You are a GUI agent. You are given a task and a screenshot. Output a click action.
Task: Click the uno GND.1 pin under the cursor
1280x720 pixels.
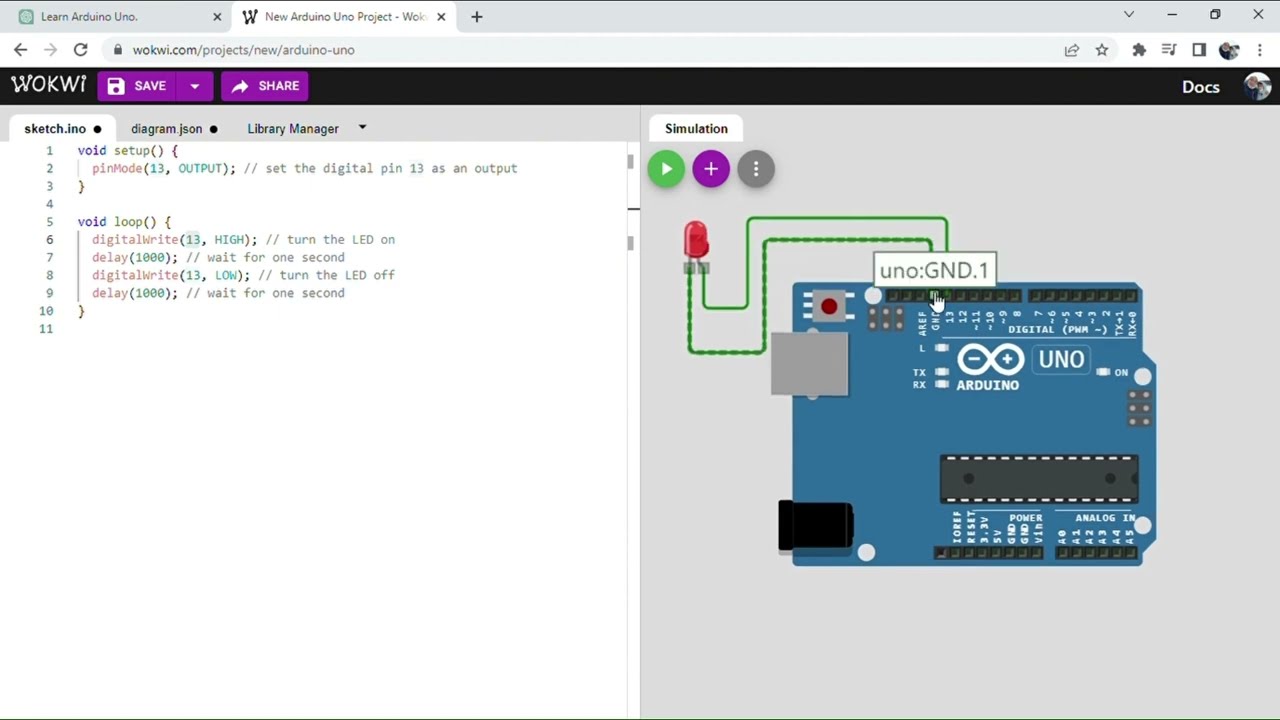click(x=935, y=297)
